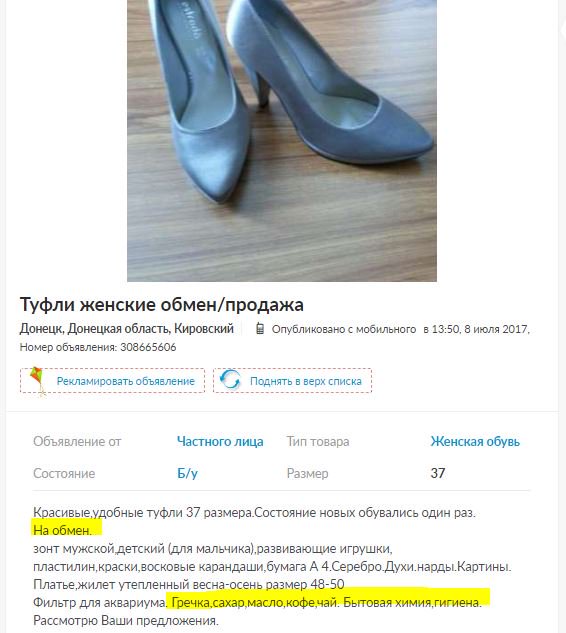Click the listing title Туфли женские обмен/продажа
The image size is (566, 633).
tap(161, 304)
